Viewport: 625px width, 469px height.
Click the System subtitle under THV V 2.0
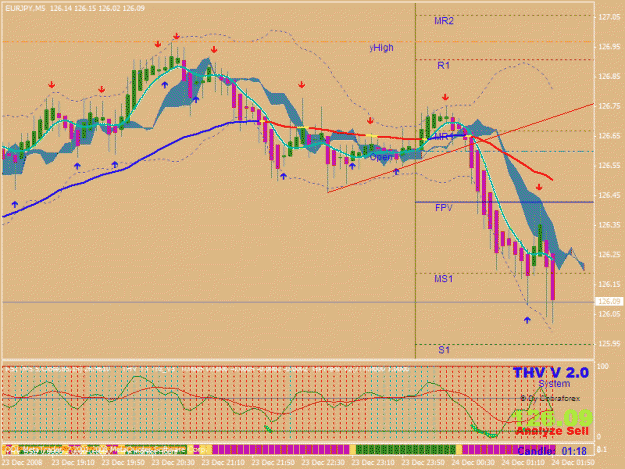tap(554, 384)
